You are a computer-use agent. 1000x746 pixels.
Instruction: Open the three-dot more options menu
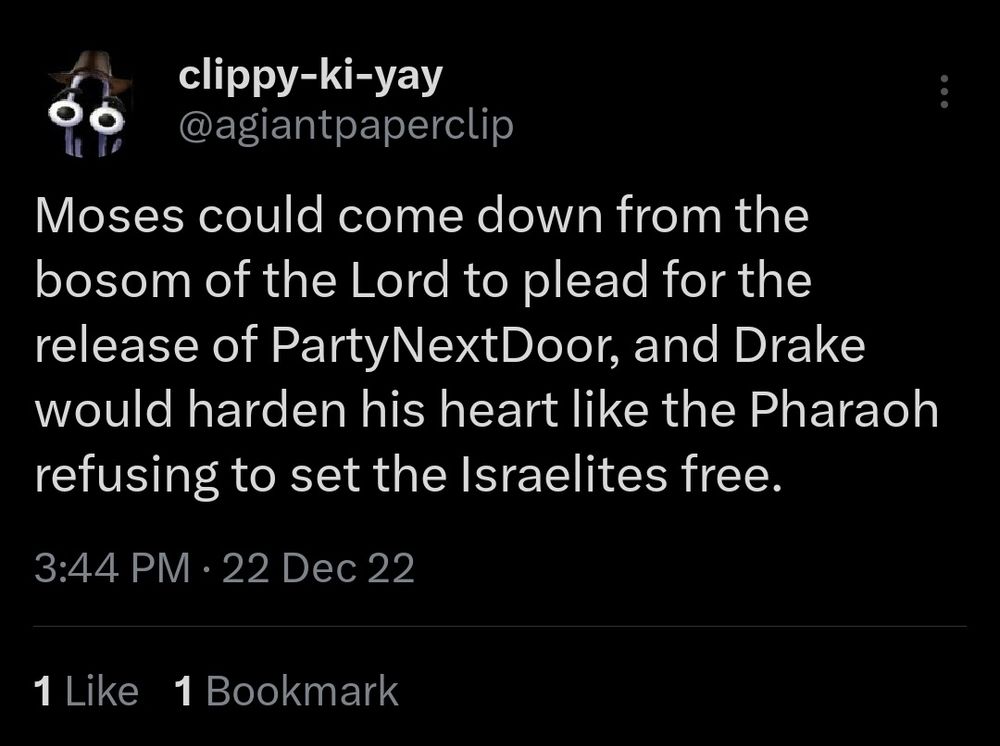[945, 92]
